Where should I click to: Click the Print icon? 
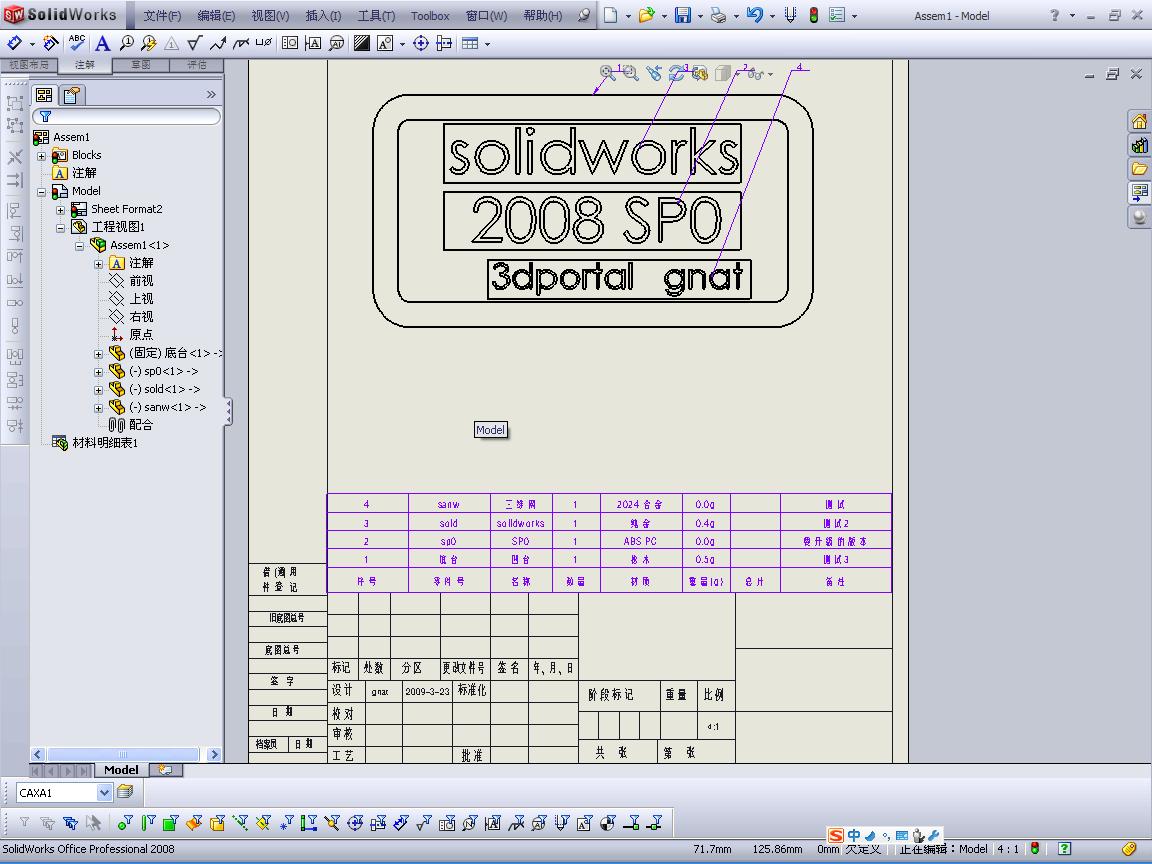(x=718, y=15)
